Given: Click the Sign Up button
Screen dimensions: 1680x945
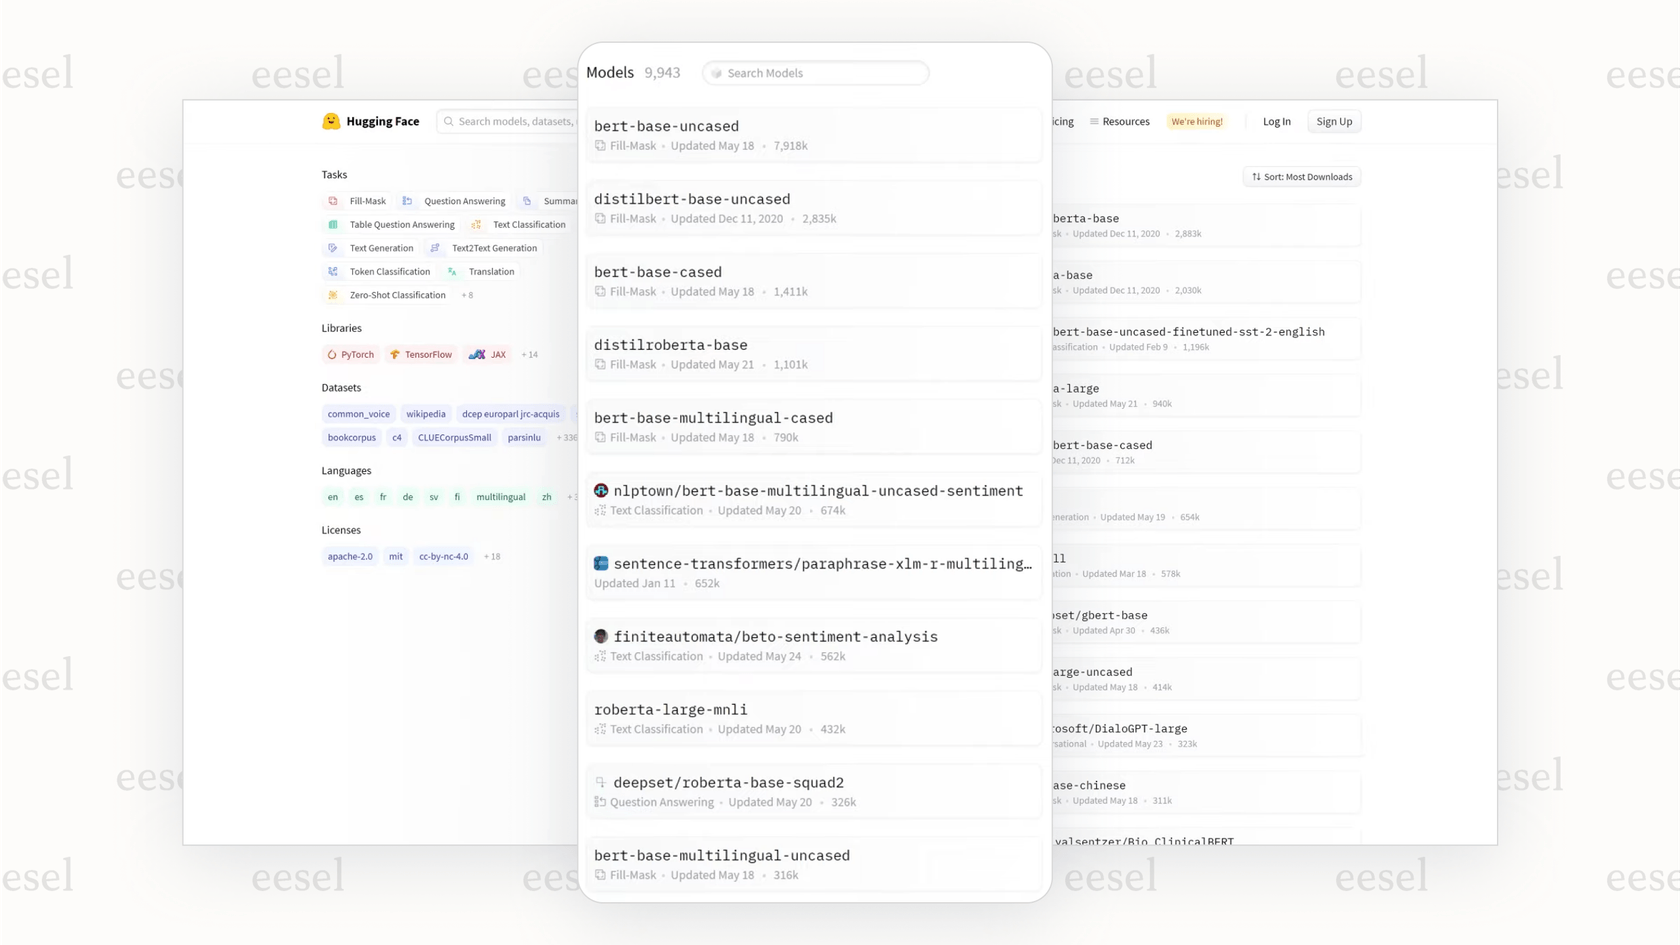Looking at the screenshot, I should (x=1334, y=121).
